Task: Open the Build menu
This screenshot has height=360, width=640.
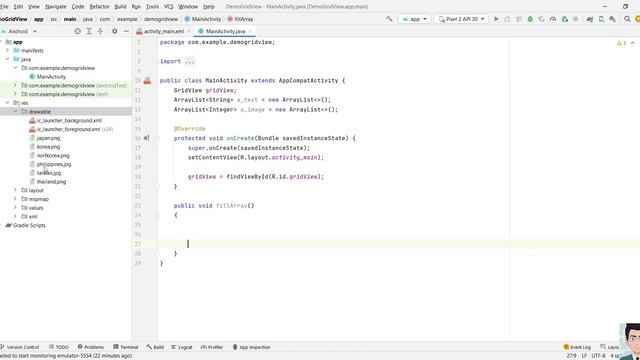Action: point(120,7)
